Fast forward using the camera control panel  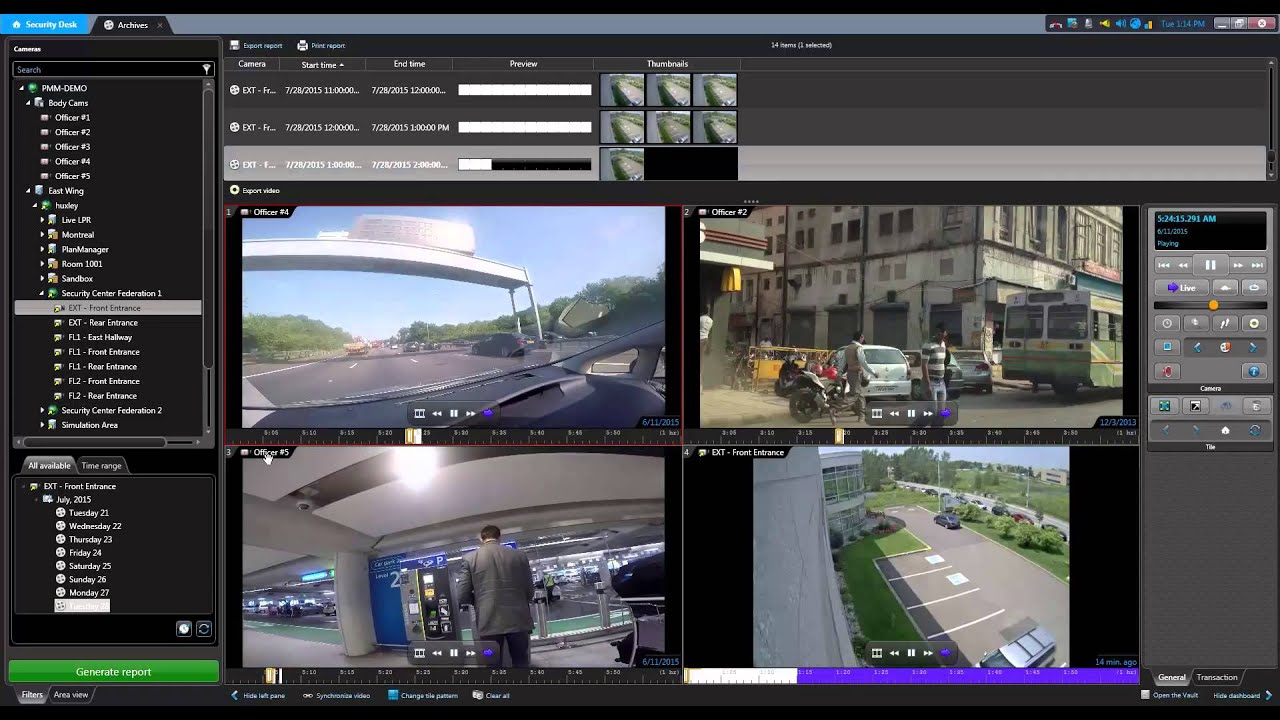(1238, 265)
